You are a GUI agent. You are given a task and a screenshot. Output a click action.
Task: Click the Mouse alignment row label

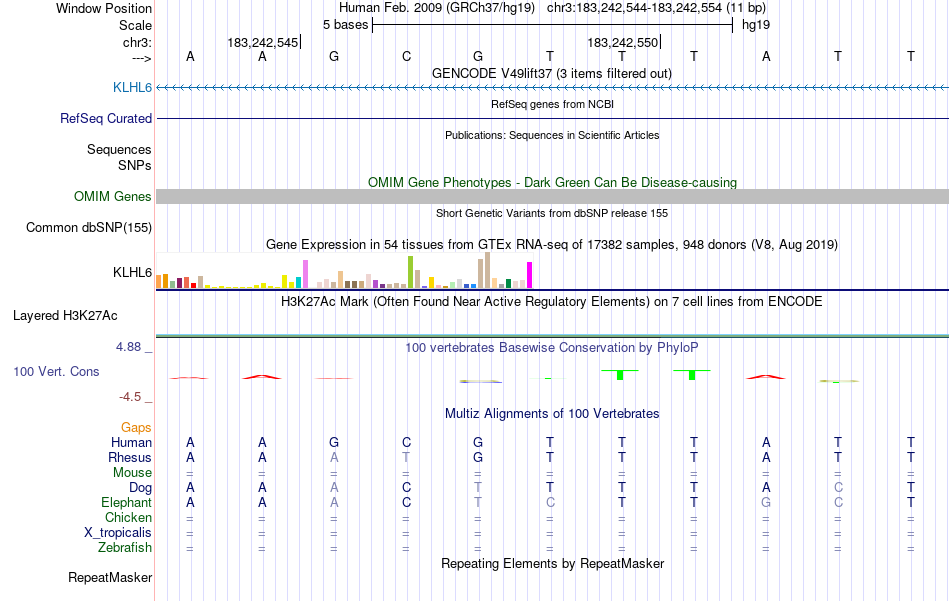coord(132,473)
